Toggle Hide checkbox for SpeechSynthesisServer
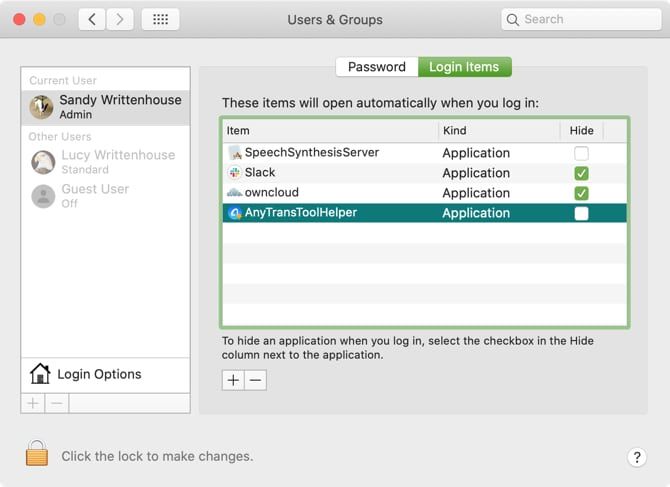The image size is (670, 487). (581, 153)
